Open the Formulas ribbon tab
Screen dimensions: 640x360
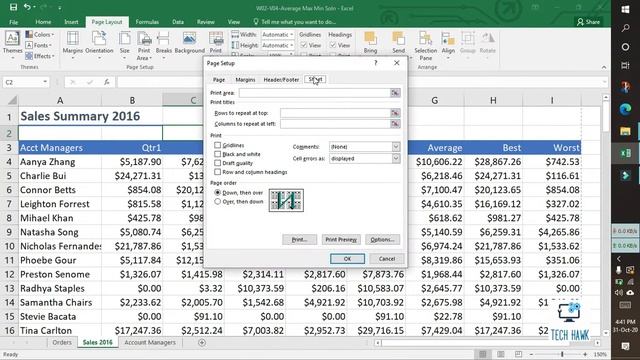point(147,22)
